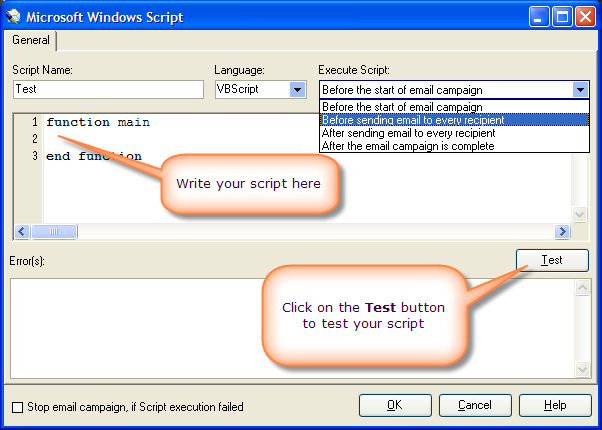Click the OK button
Image resolution: width=602 pixels, height=430 pixels.
point(395,405)
